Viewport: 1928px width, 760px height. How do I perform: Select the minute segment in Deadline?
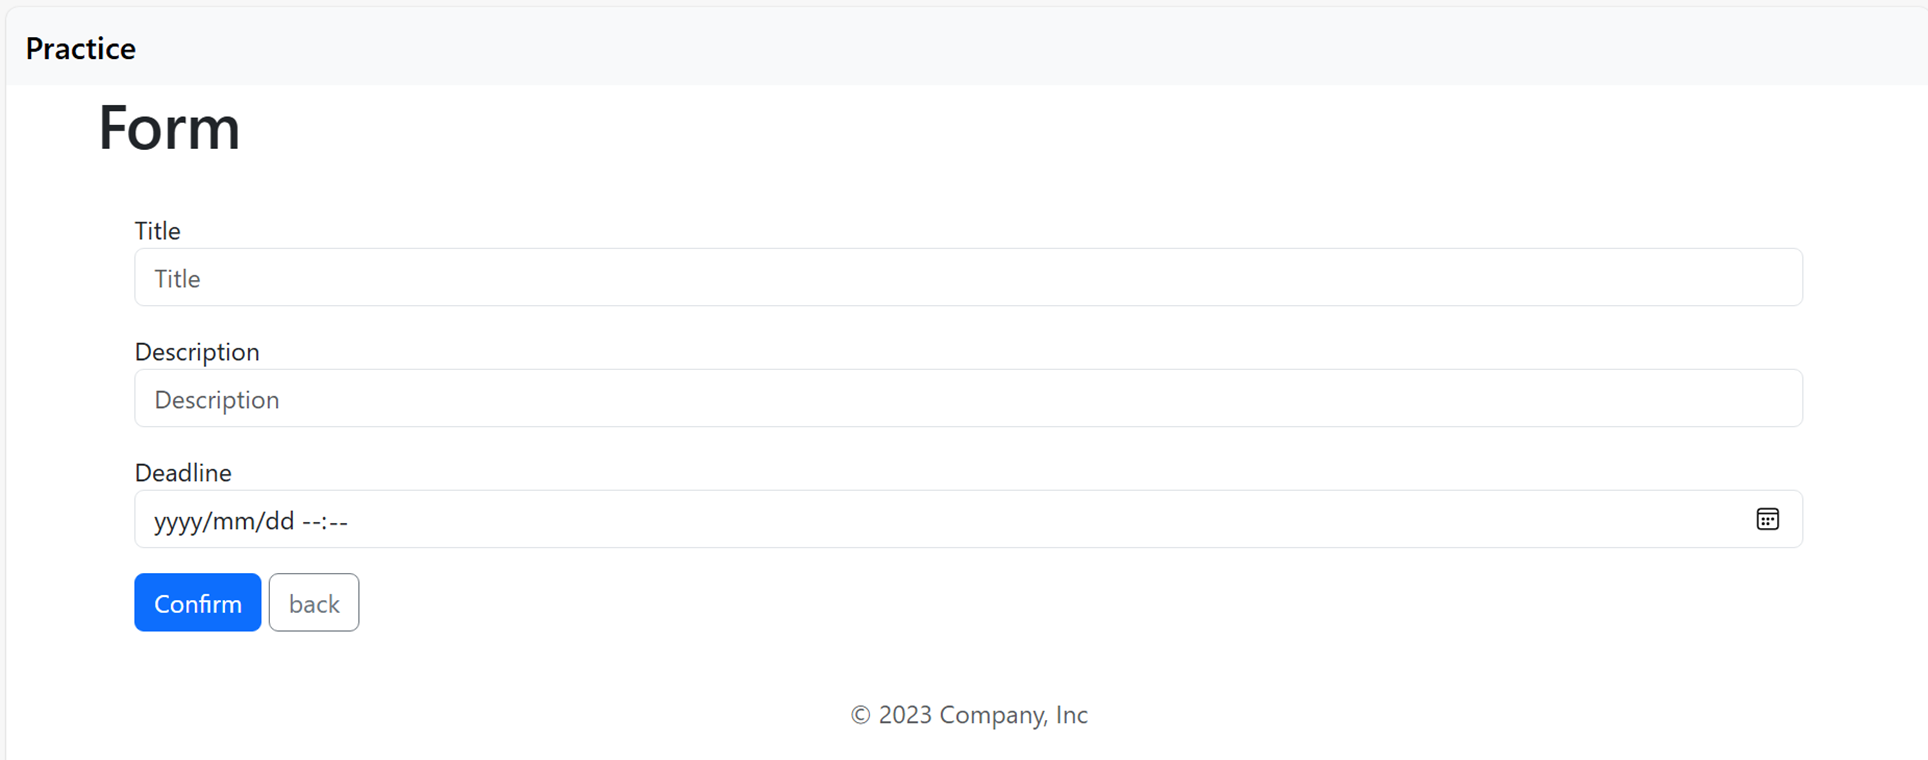338,521
